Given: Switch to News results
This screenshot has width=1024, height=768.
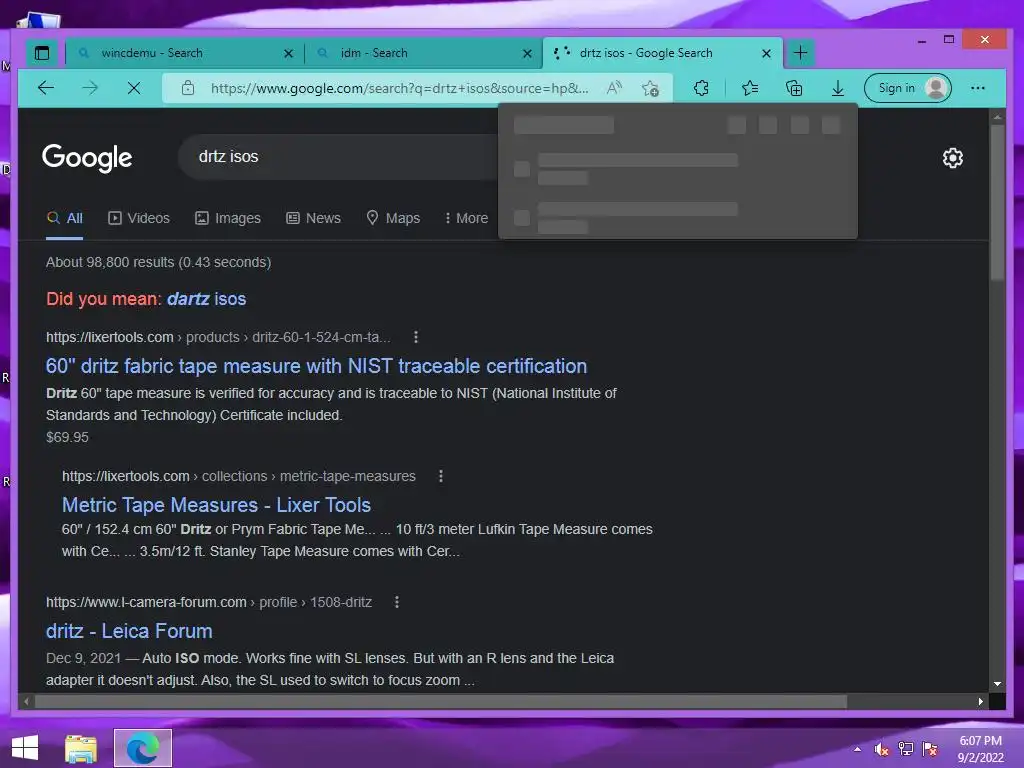Looking at the screenshot, I should coord(313,218).
